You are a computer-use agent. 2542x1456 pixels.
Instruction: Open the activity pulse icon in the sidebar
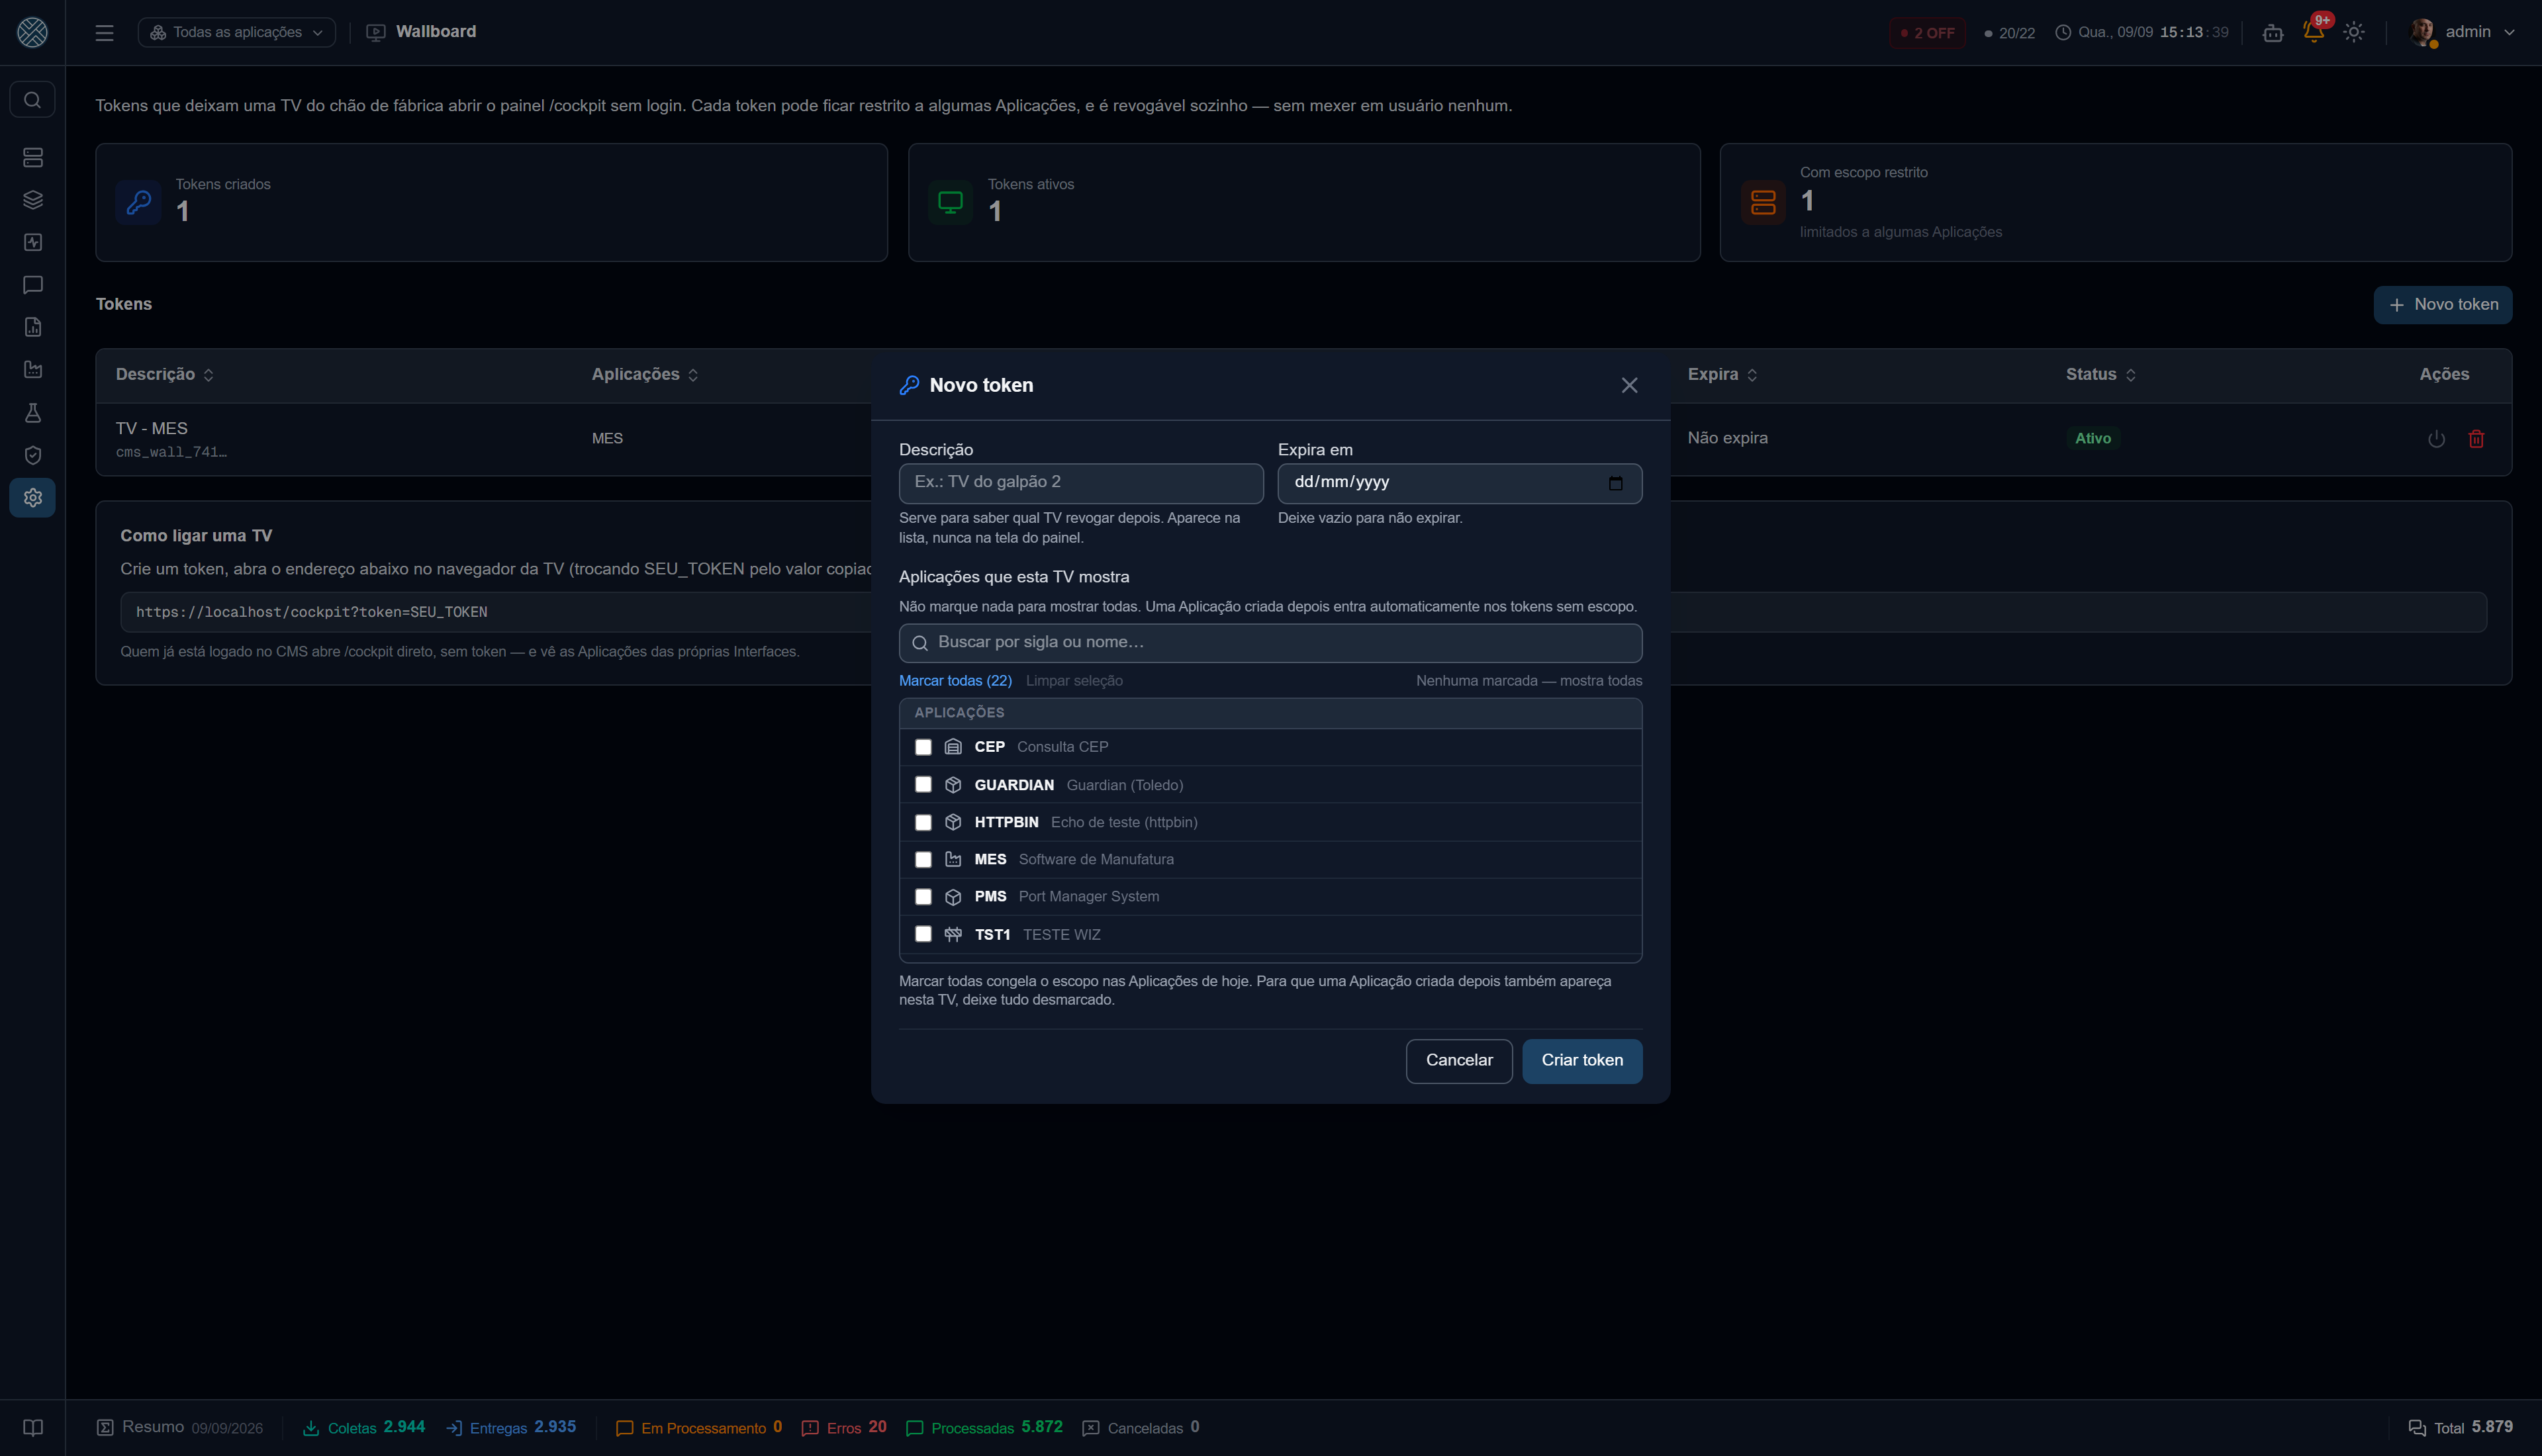tap(32, 242)
